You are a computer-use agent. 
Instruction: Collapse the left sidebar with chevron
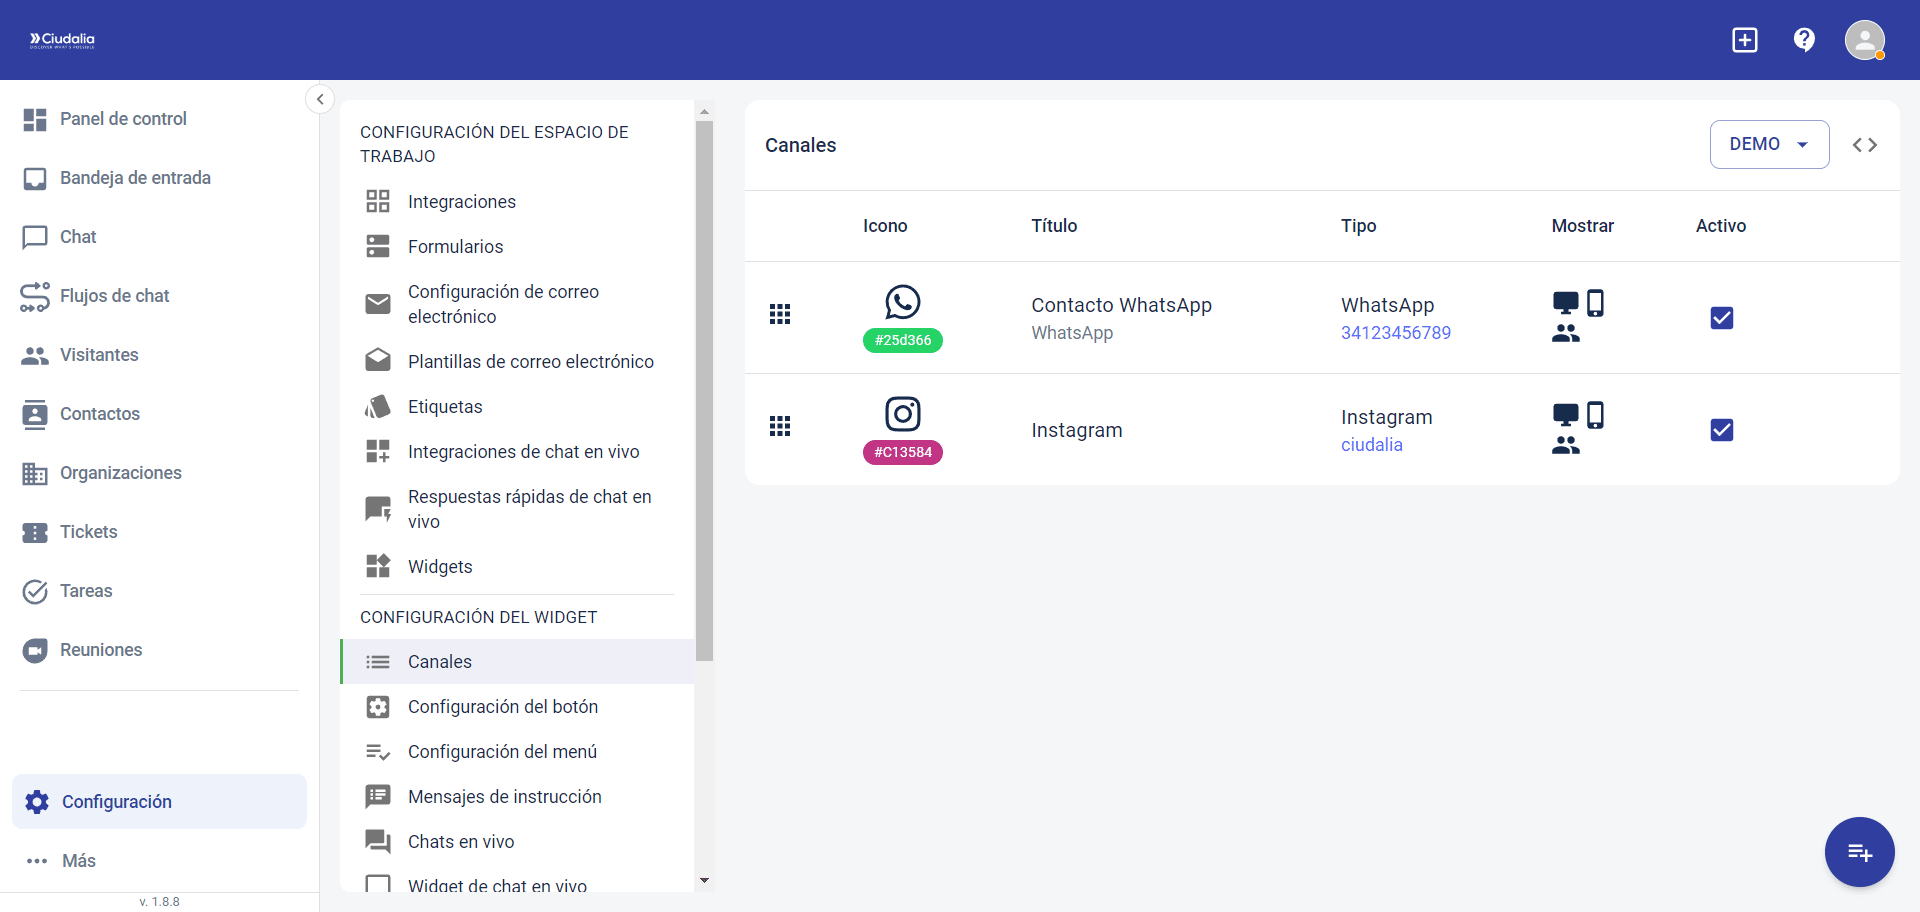point(320,99)
